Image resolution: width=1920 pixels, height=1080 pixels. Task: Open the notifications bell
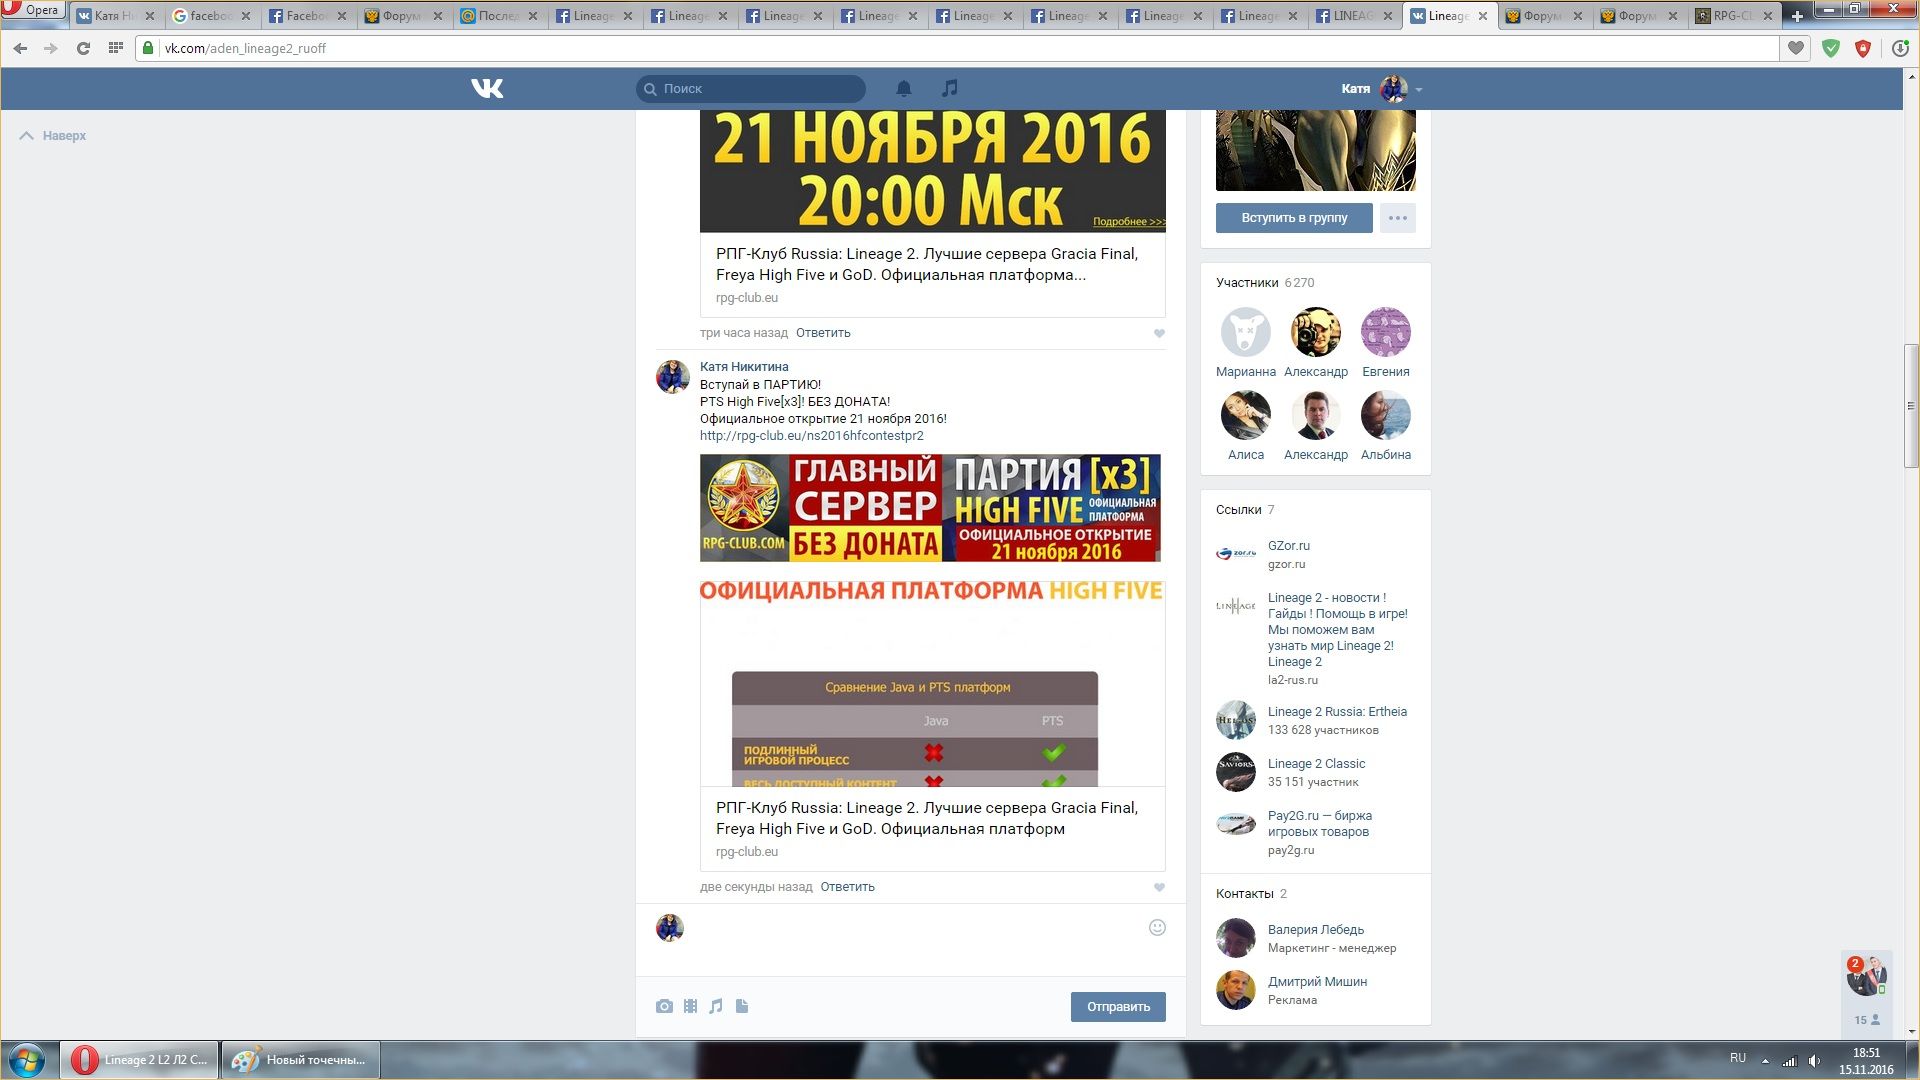(x=903, y=89)
